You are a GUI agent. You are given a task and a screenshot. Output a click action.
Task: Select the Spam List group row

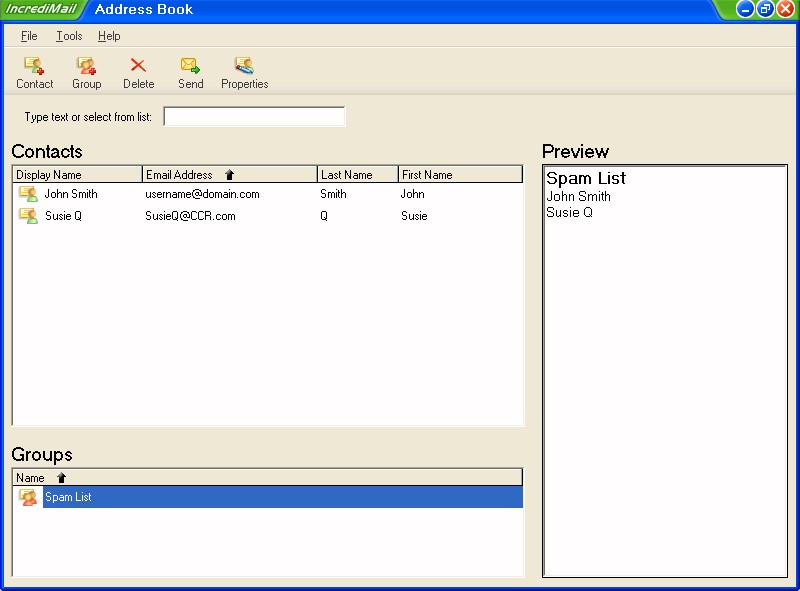pos(280,497)
